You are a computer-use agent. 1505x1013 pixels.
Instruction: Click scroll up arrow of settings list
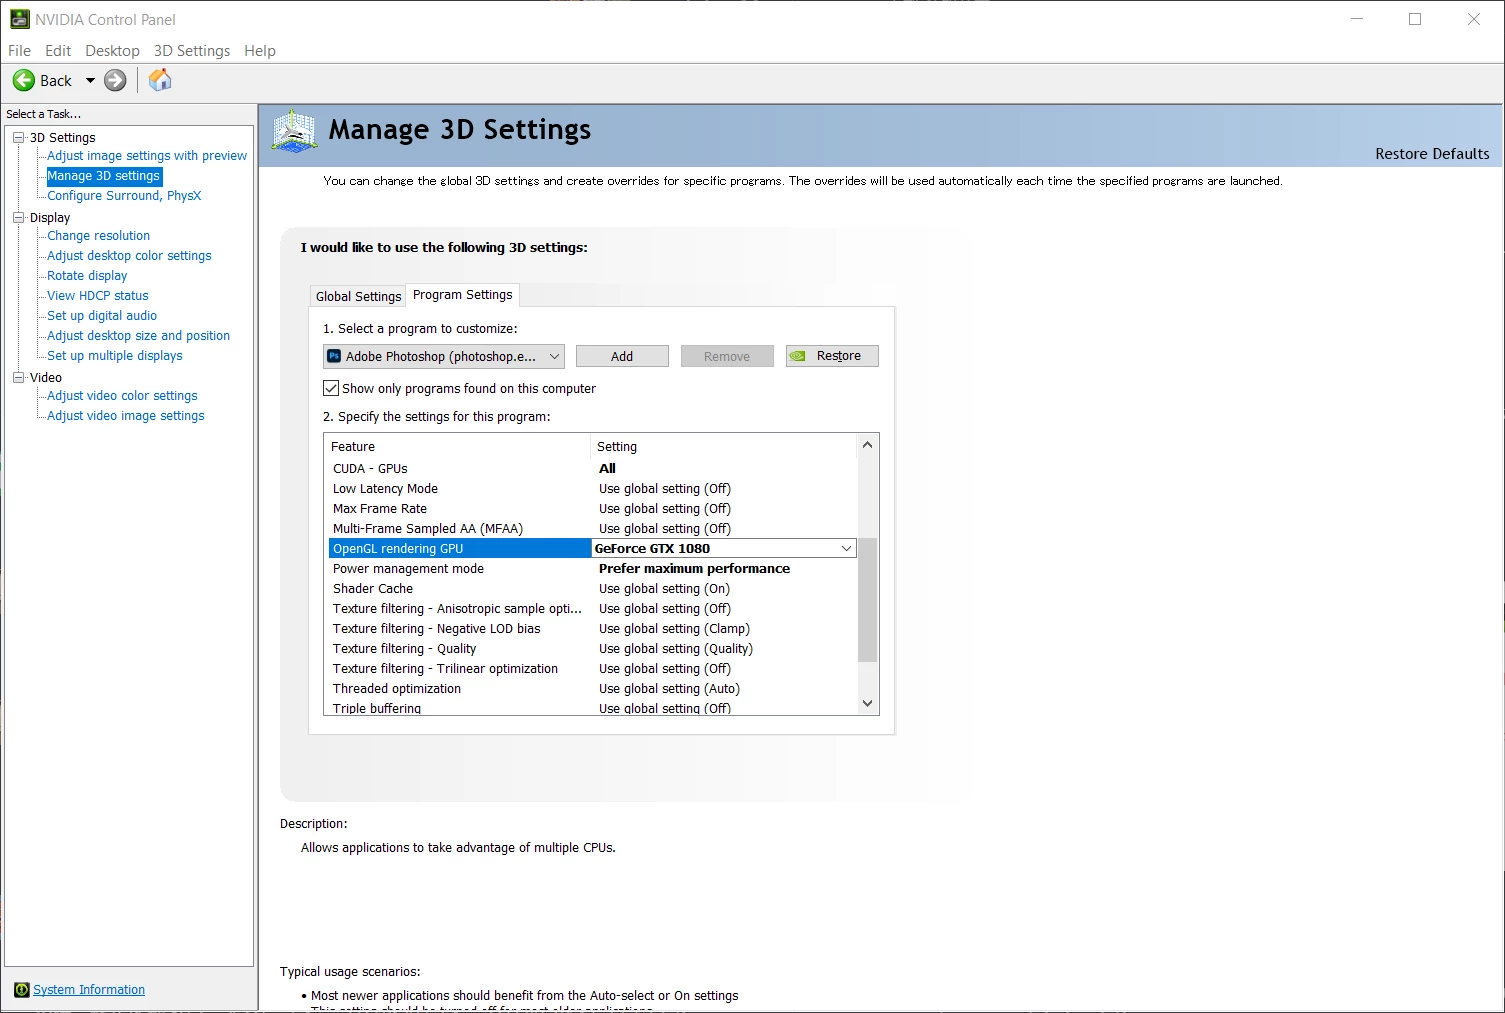coord(867,445)
